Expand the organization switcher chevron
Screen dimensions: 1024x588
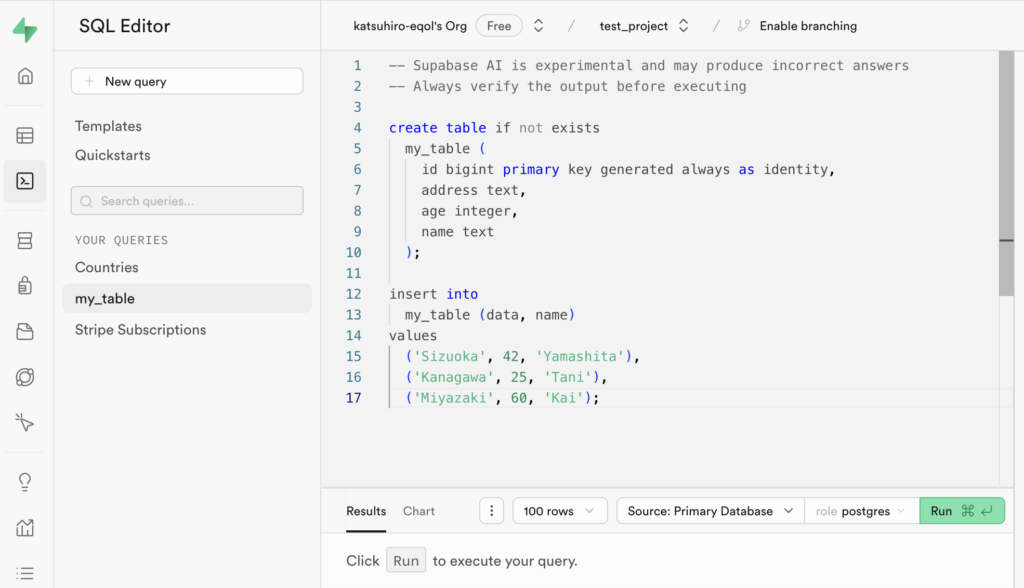(538, 26)
